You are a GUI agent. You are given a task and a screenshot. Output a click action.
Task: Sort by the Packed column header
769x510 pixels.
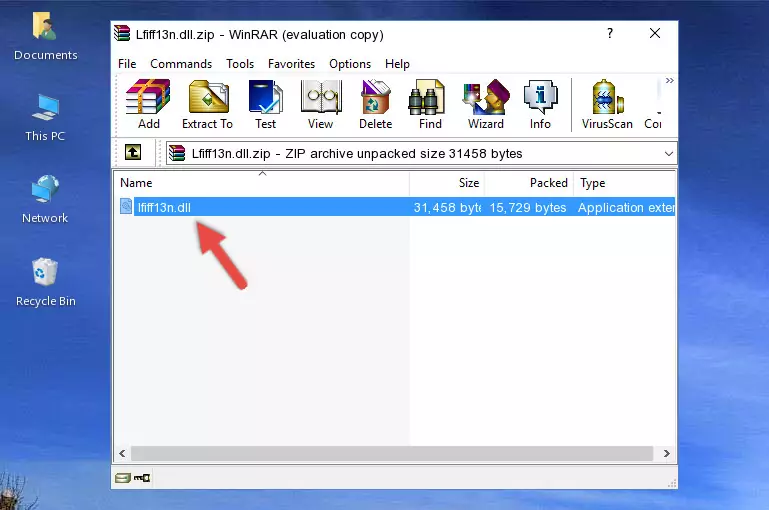pos(529,183)
